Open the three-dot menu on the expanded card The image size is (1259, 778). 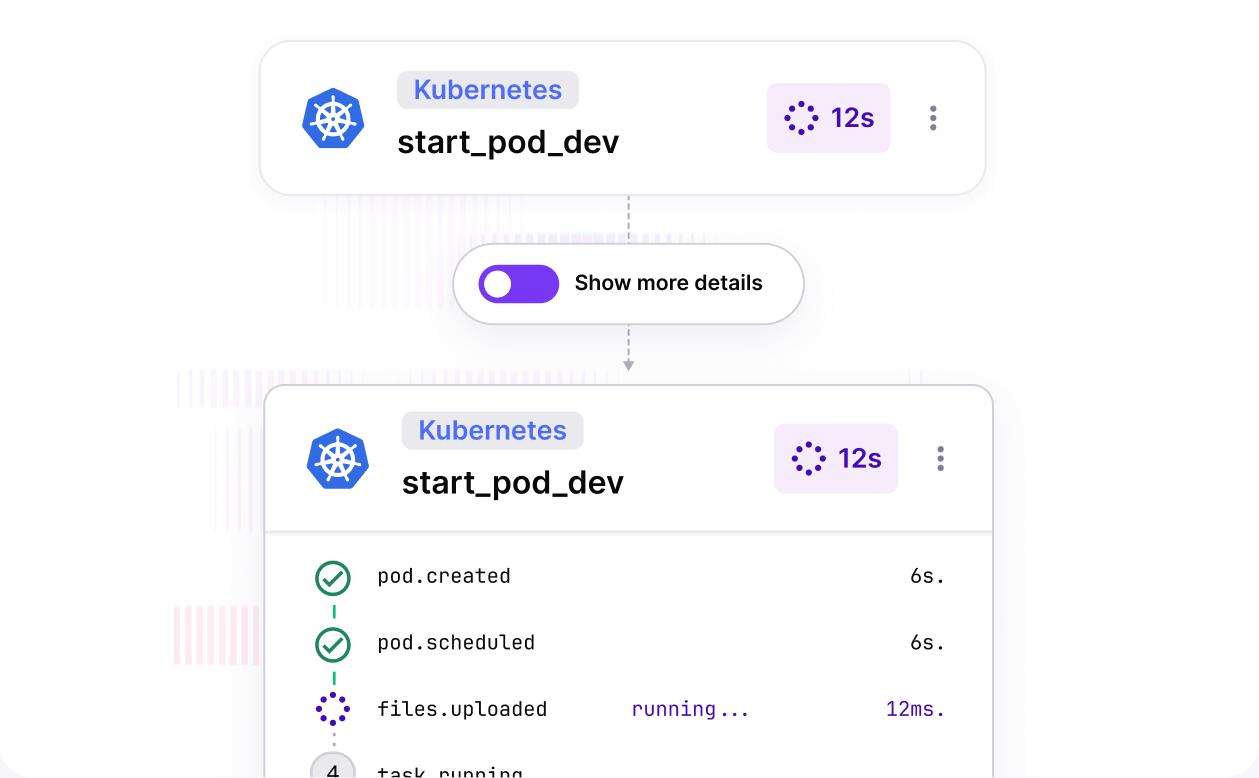(x=940, y=458)
